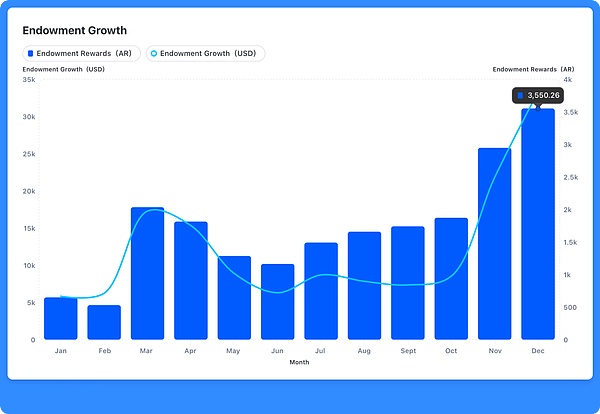Click the Month x-axis title
Viewport: 600px width, 414px height.
(299, 362)
